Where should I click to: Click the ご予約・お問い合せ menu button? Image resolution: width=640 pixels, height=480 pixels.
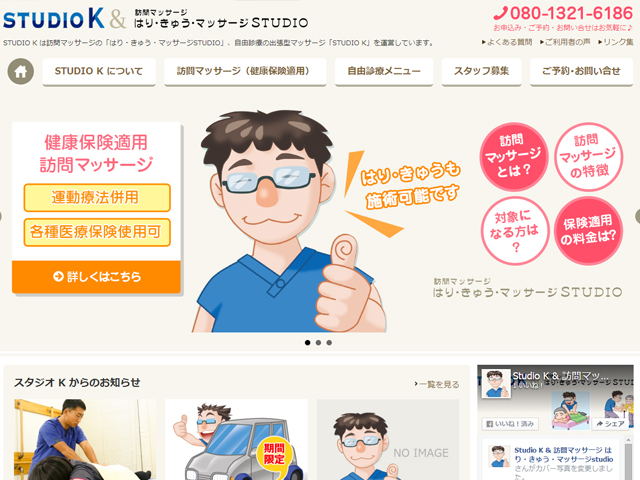click(x=581, y=71)
